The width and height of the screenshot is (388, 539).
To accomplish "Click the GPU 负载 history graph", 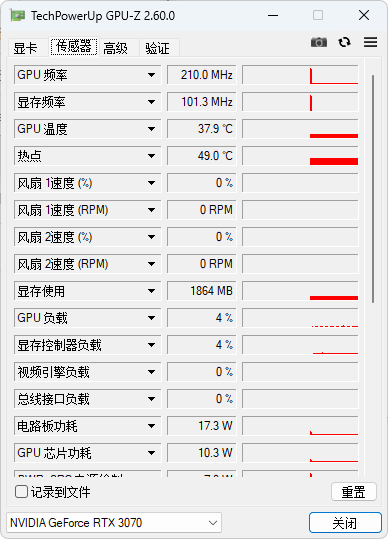I will [x=300, y=318].
